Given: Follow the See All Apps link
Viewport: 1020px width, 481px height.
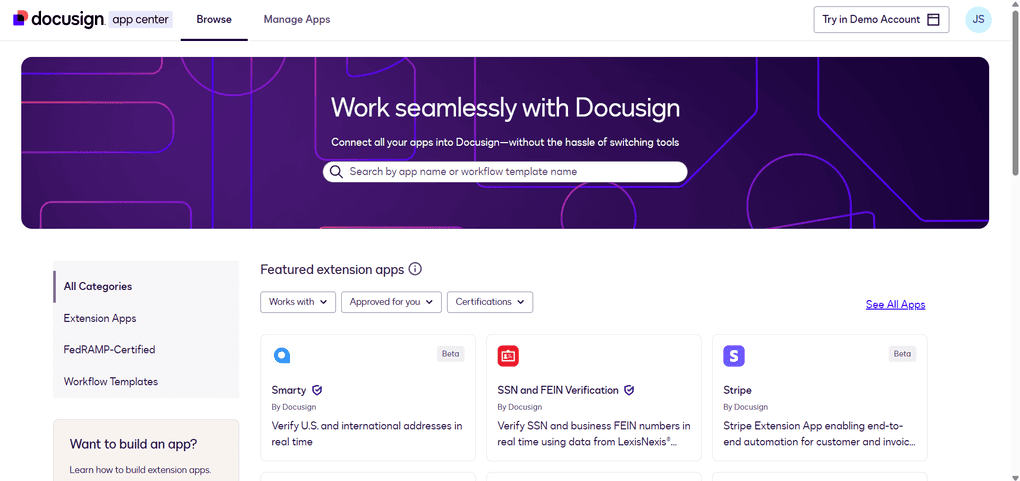Looking at the screenshot, I should pyautogui.click(x=895, y=305).
